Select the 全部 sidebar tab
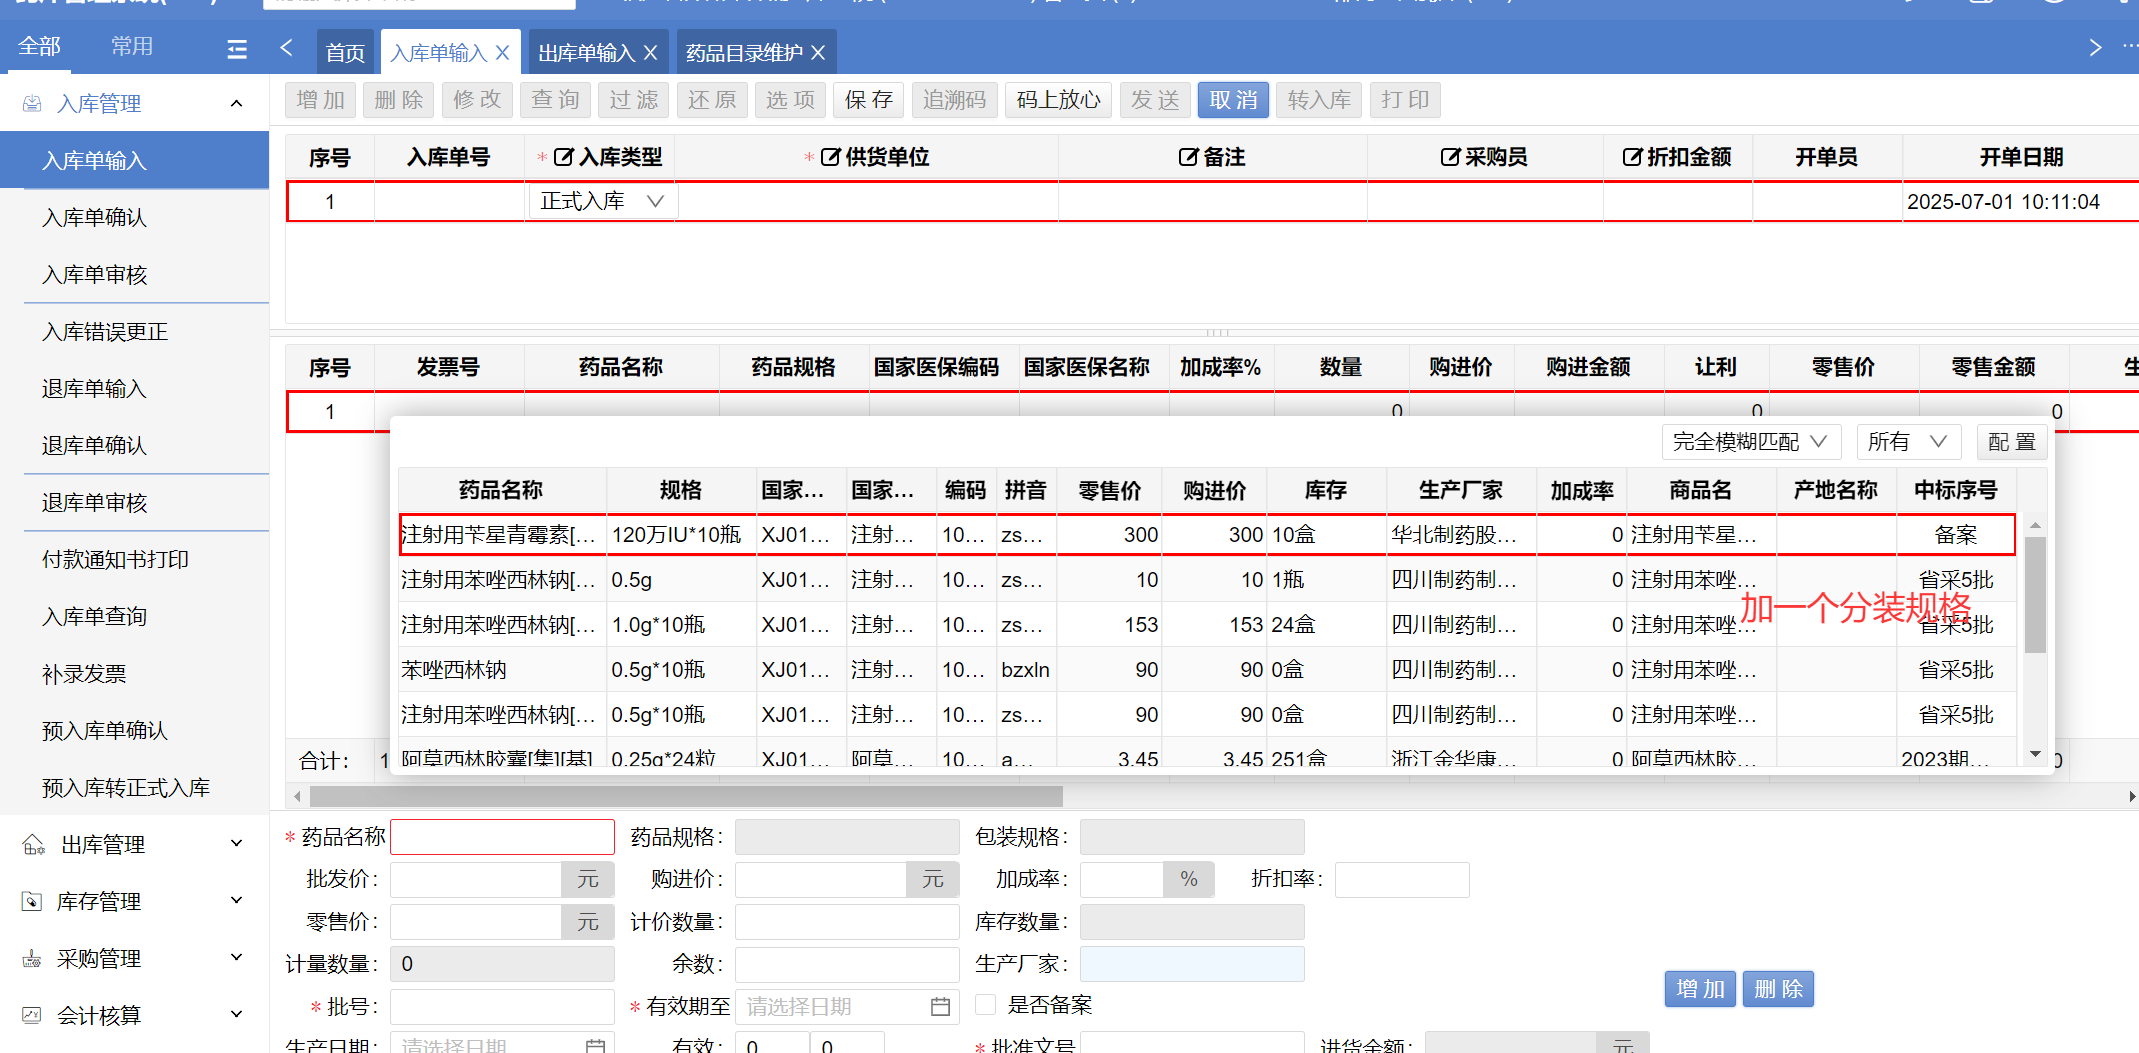The height and width of the screenshot is (1053, 2139). 40,46
